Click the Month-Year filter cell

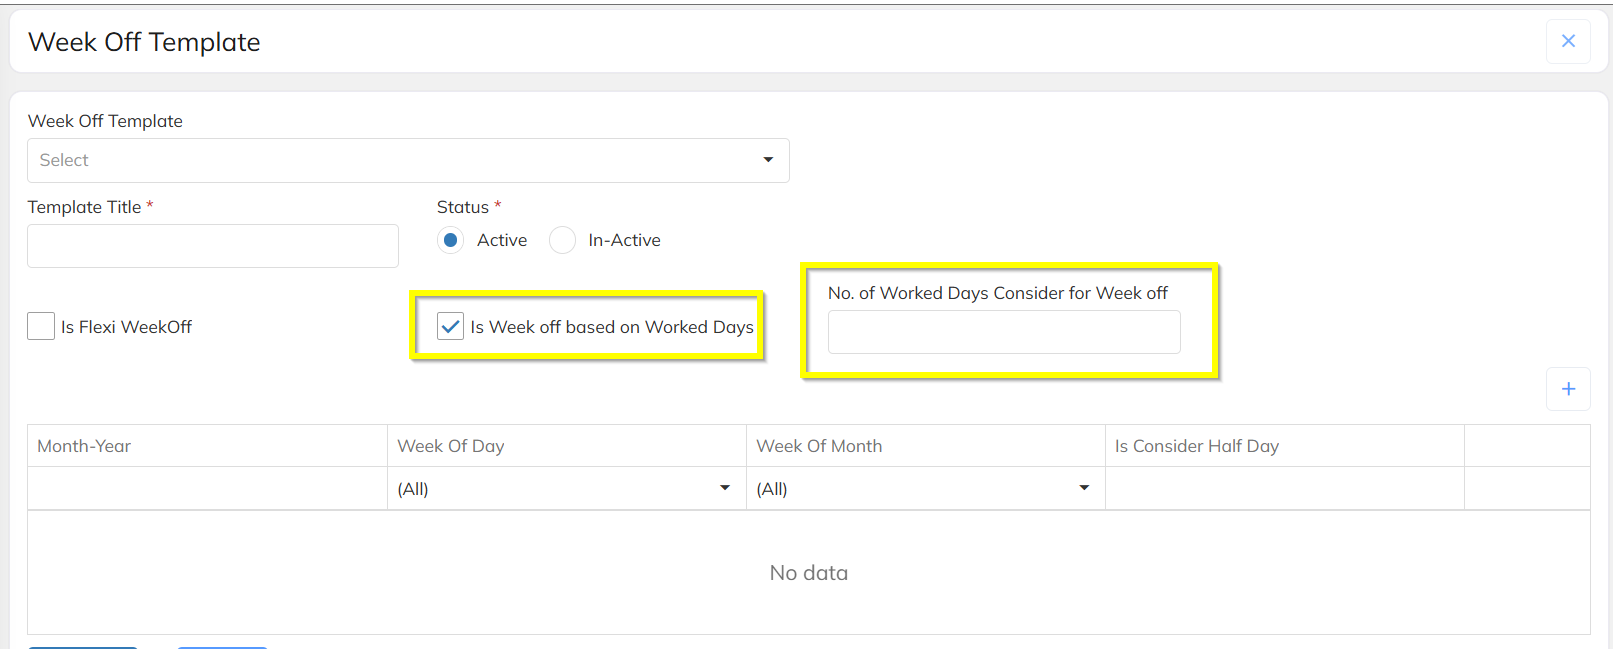(206, 489)
